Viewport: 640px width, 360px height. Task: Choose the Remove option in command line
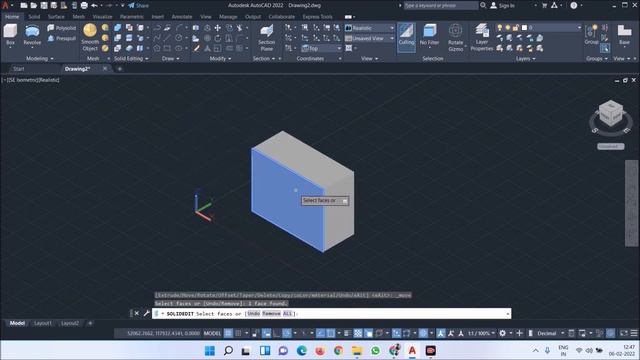271,313
